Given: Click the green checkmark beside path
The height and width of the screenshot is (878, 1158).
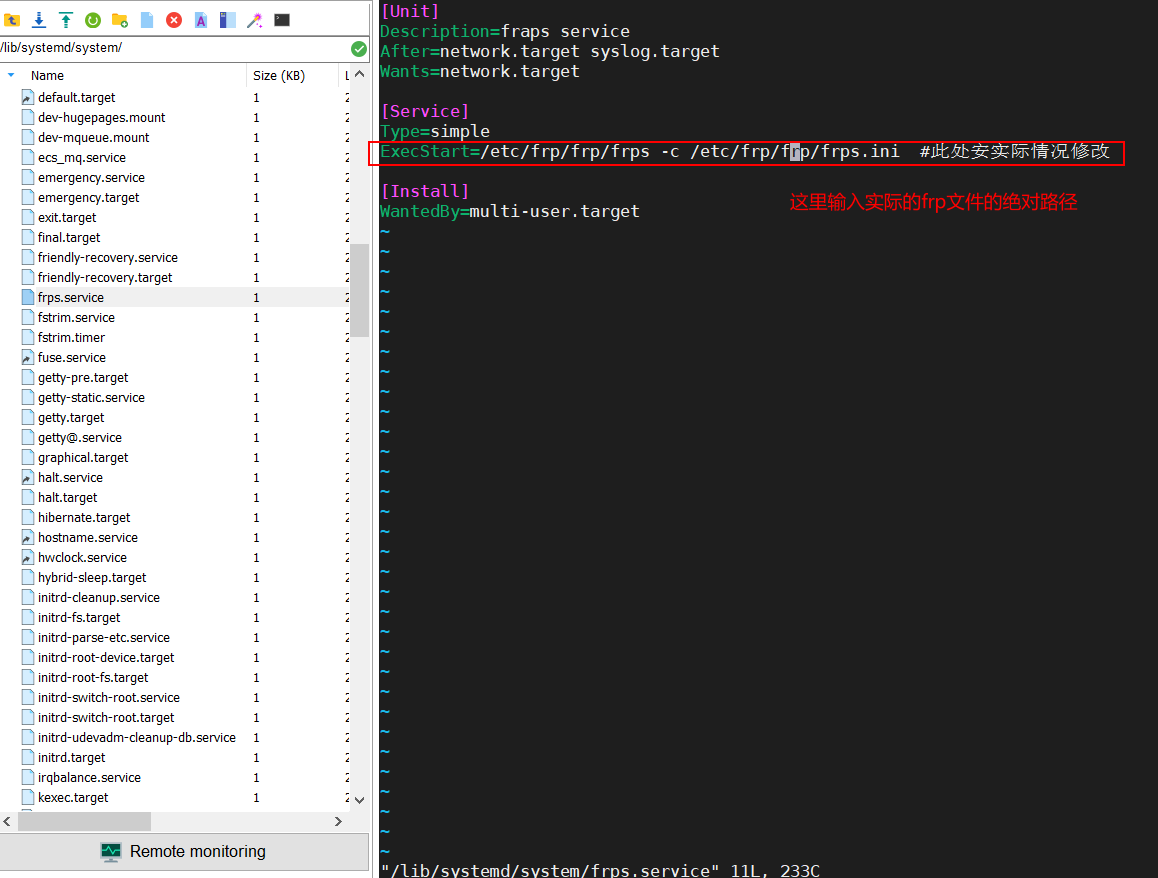Looking at the screenshot, I should [x=359, y=49].
